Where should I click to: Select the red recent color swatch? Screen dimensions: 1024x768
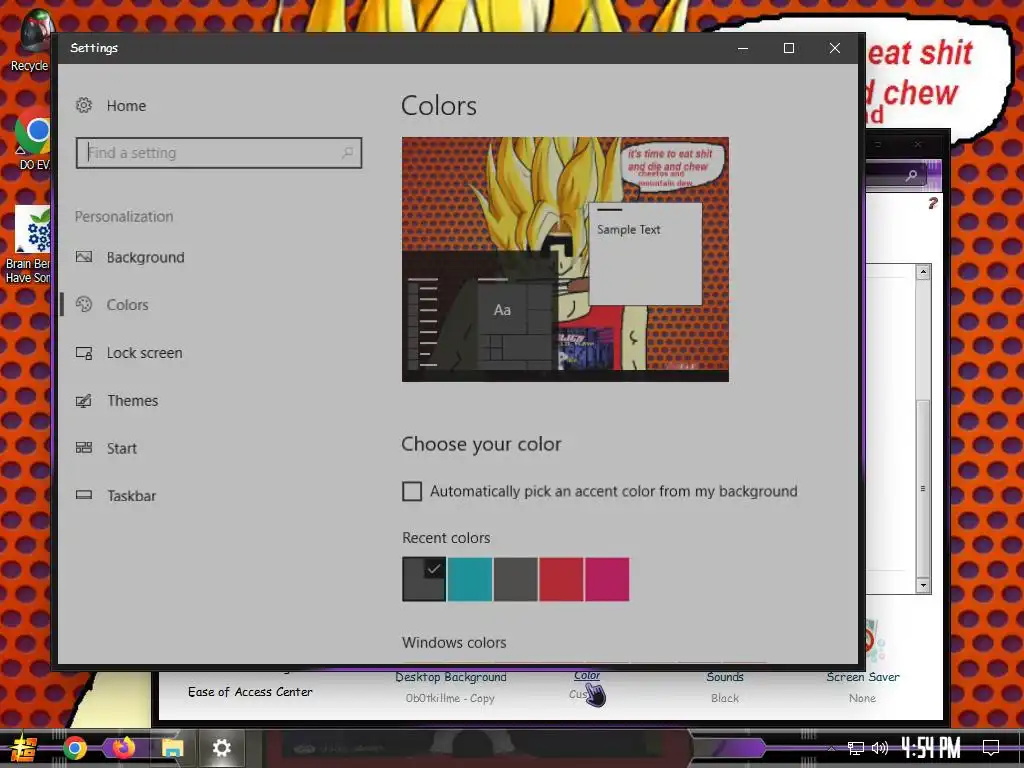coord(561,579)
